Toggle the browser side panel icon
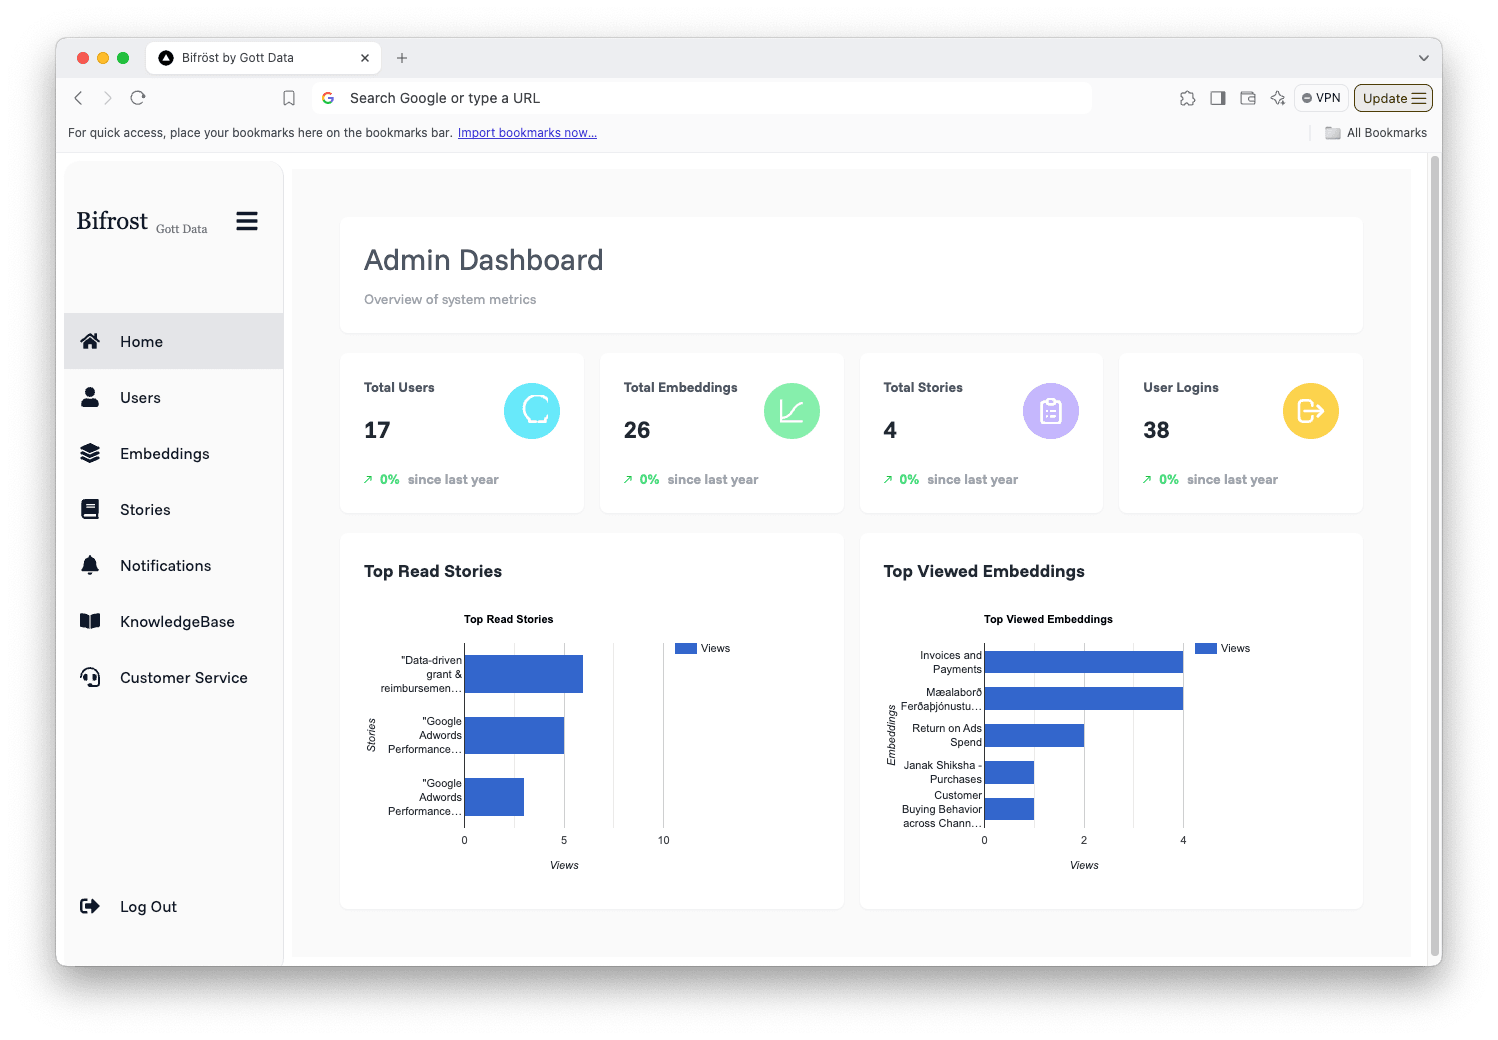The width and height of the screenshot is (1498, 1040). 1217,97
